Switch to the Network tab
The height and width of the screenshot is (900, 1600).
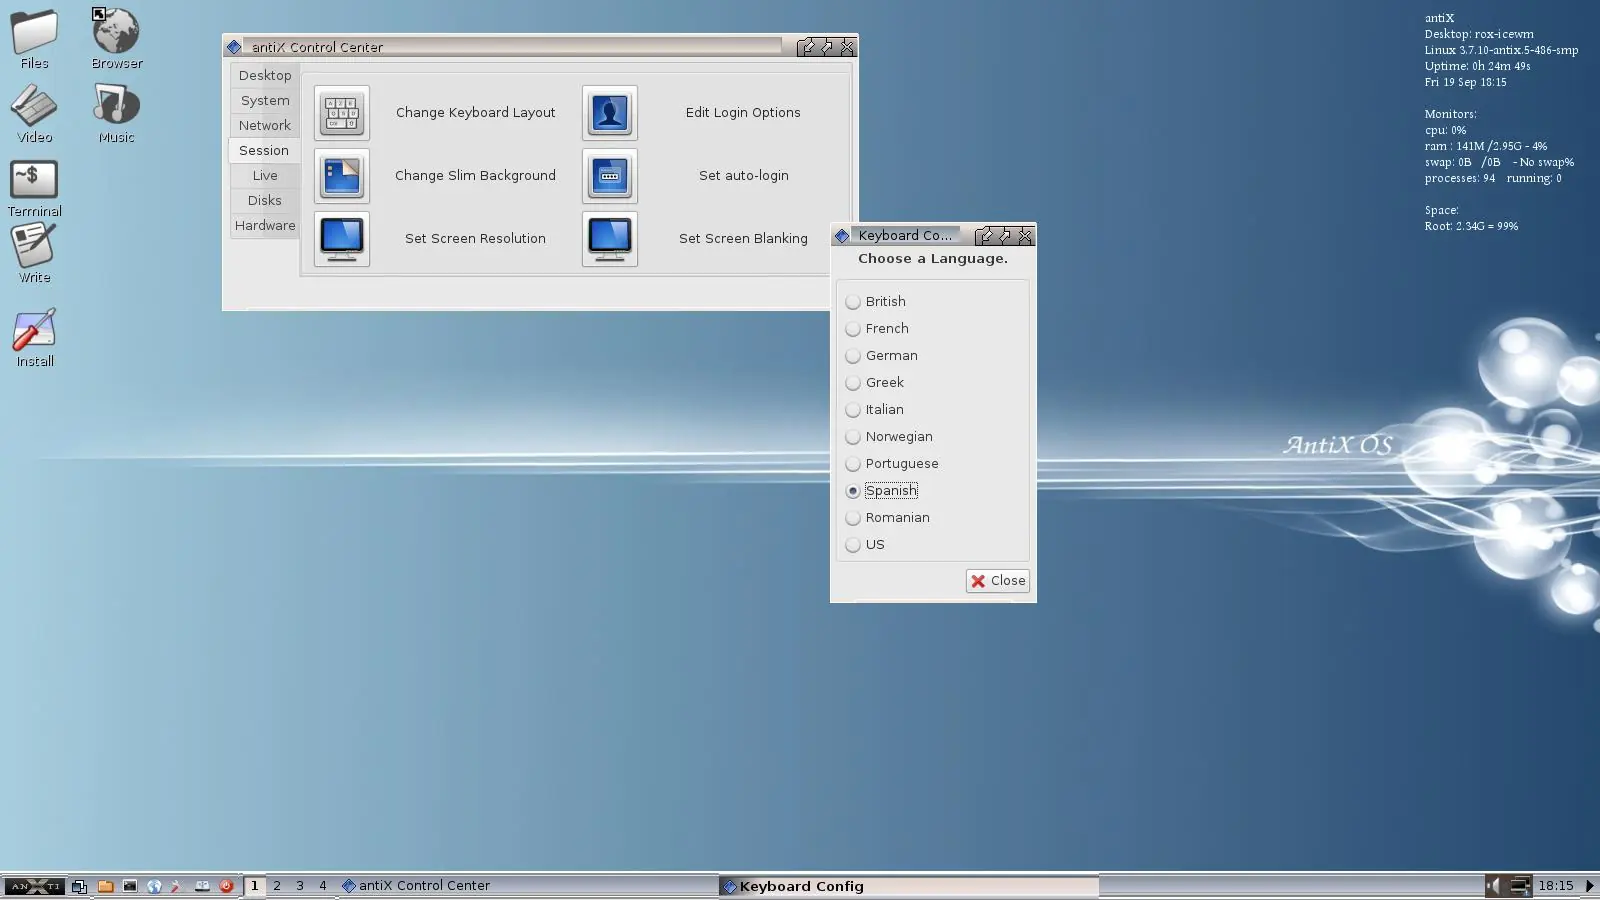pos(265,126)
